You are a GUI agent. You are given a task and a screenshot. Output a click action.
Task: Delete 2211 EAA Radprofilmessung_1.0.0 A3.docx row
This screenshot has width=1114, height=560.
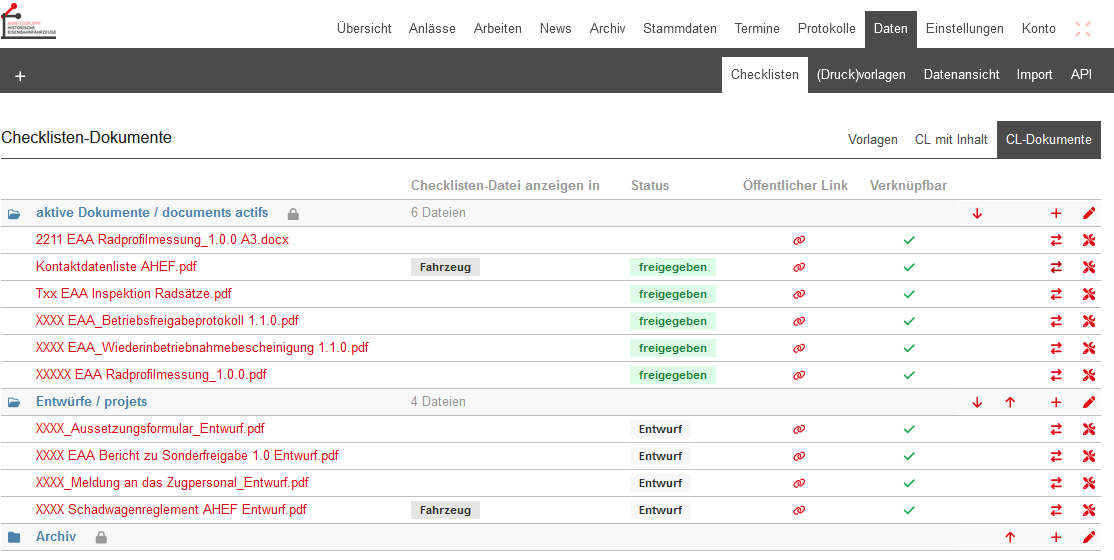pyautogui.click(x=1089, y=240)
